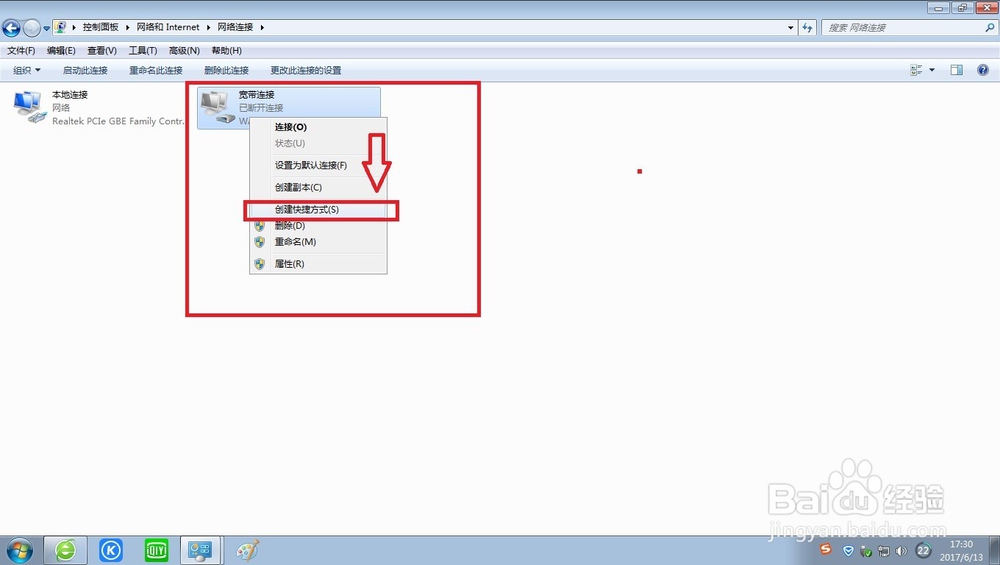Choose 连接(O) from the context menu
The image size is (1000, 565).
pyautogui.click(x=318, y=127)
